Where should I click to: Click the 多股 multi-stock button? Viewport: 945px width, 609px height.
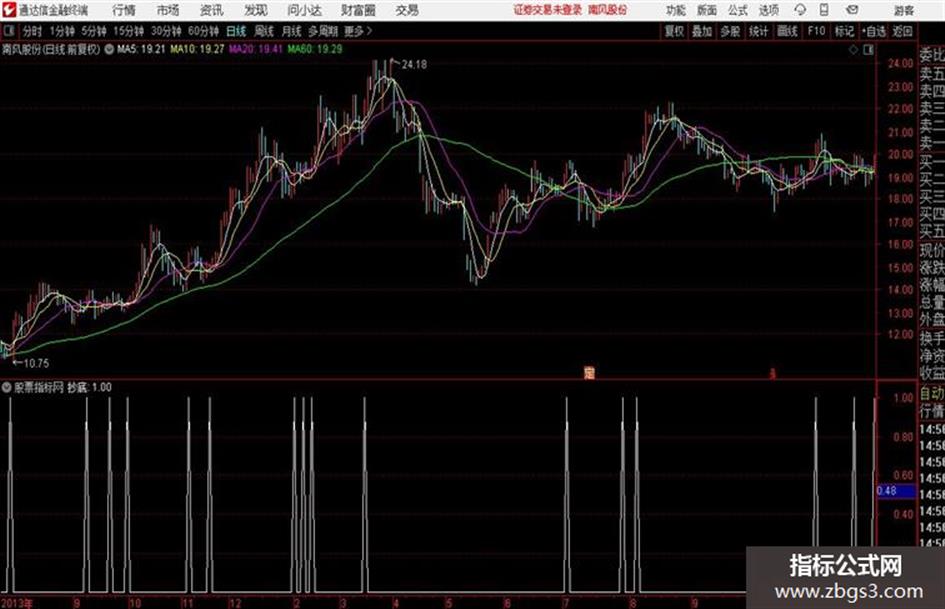pos(730,31)
